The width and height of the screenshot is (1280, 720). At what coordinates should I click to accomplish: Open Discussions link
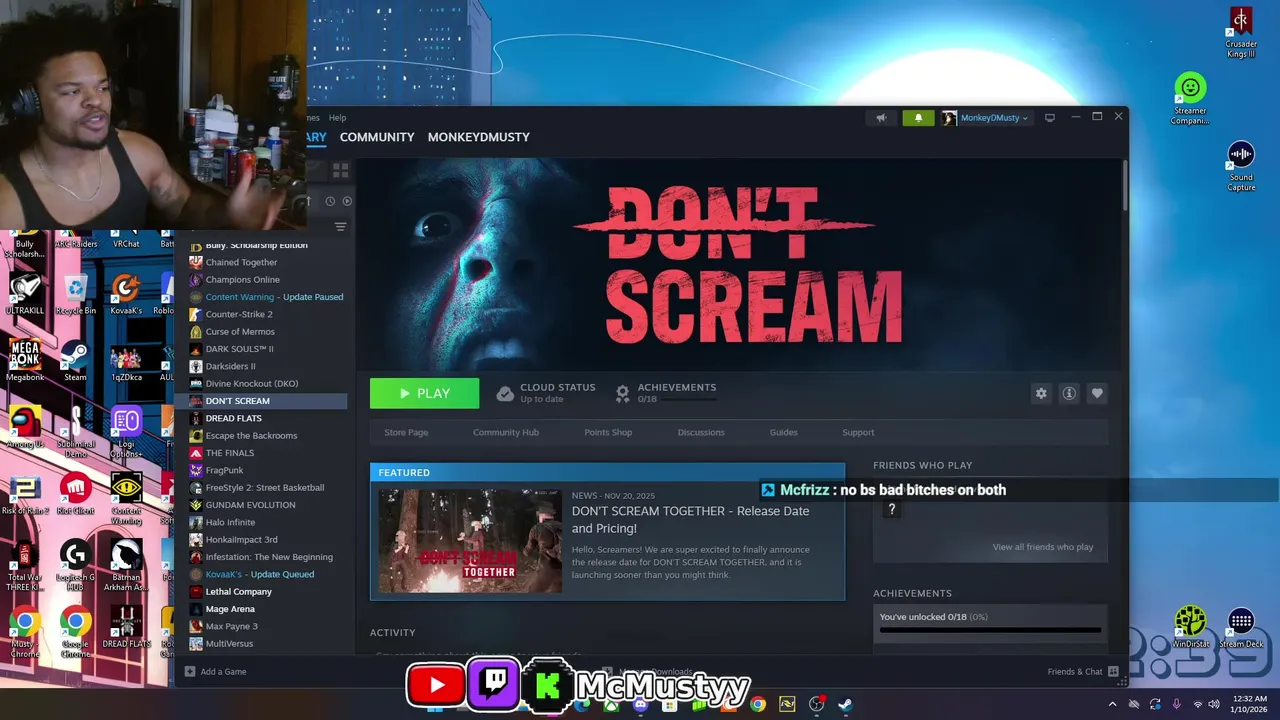click(x=701, y=432)
